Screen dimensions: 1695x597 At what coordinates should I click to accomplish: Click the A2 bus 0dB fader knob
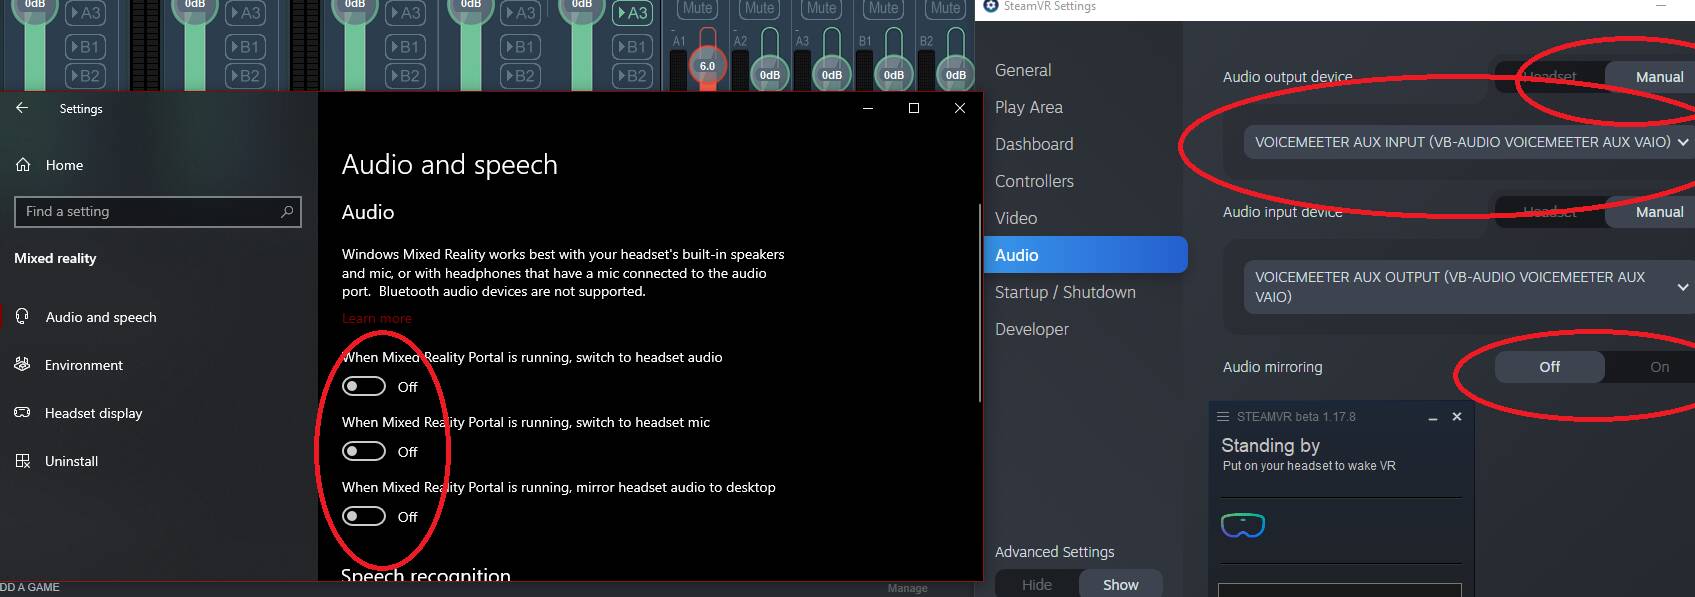770,74
